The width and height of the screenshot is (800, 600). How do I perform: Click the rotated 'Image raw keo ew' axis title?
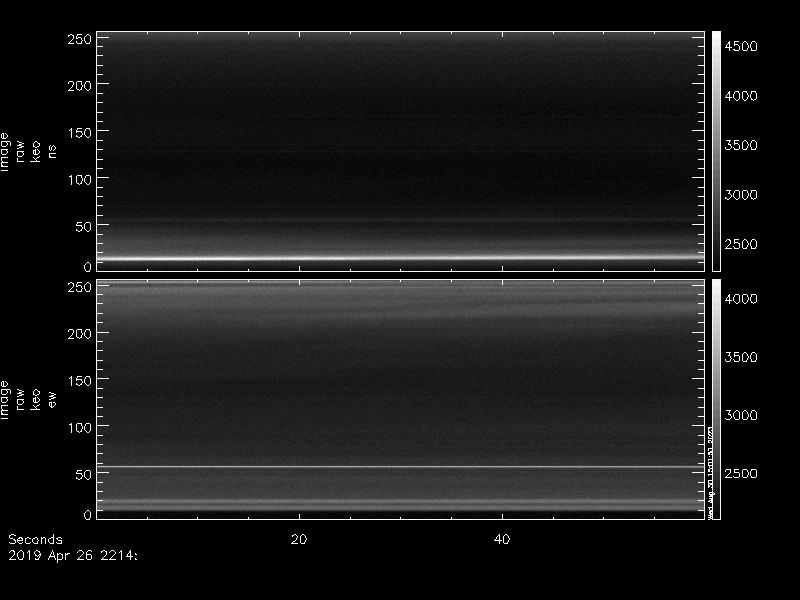28,399
